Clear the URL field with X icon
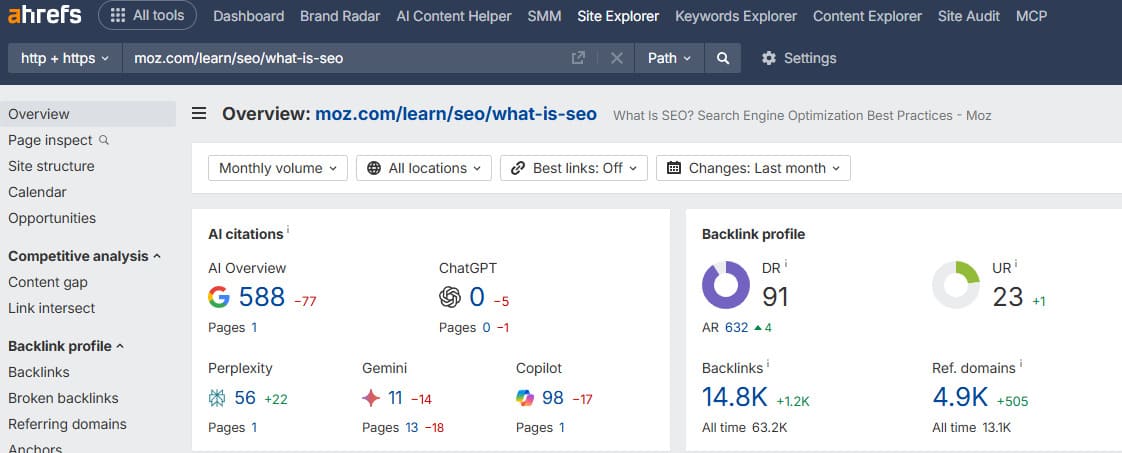The height and width of the screenshot is (453, 1122). (x=617, y=58)
